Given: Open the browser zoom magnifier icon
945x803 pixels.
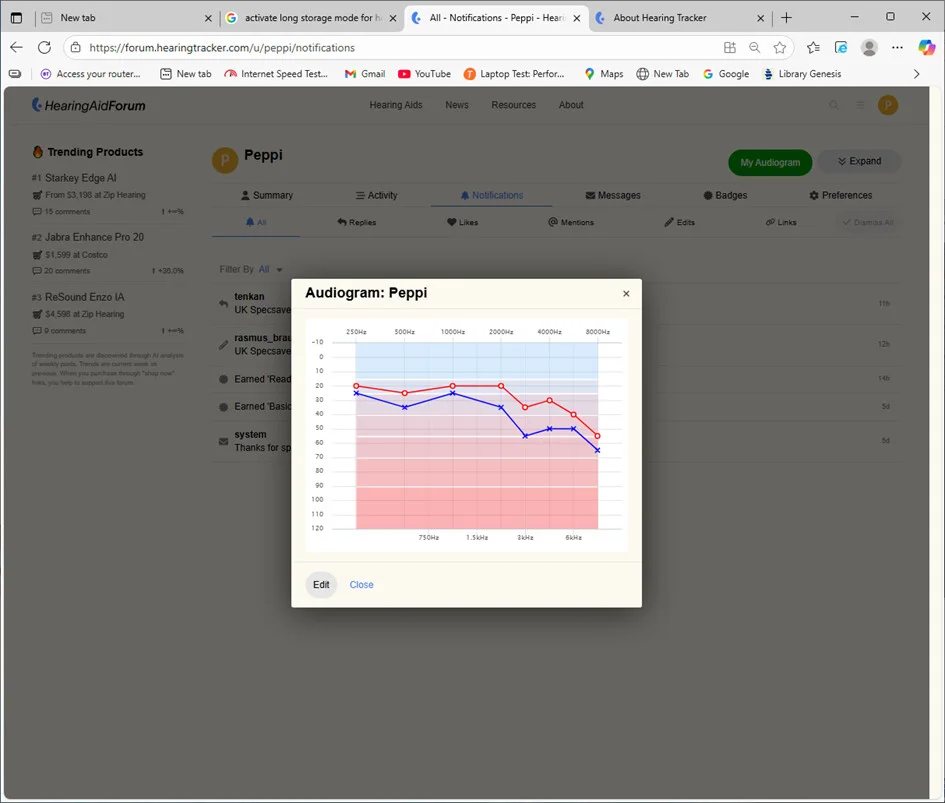Looking at the screenshot, I should point(755,48).
